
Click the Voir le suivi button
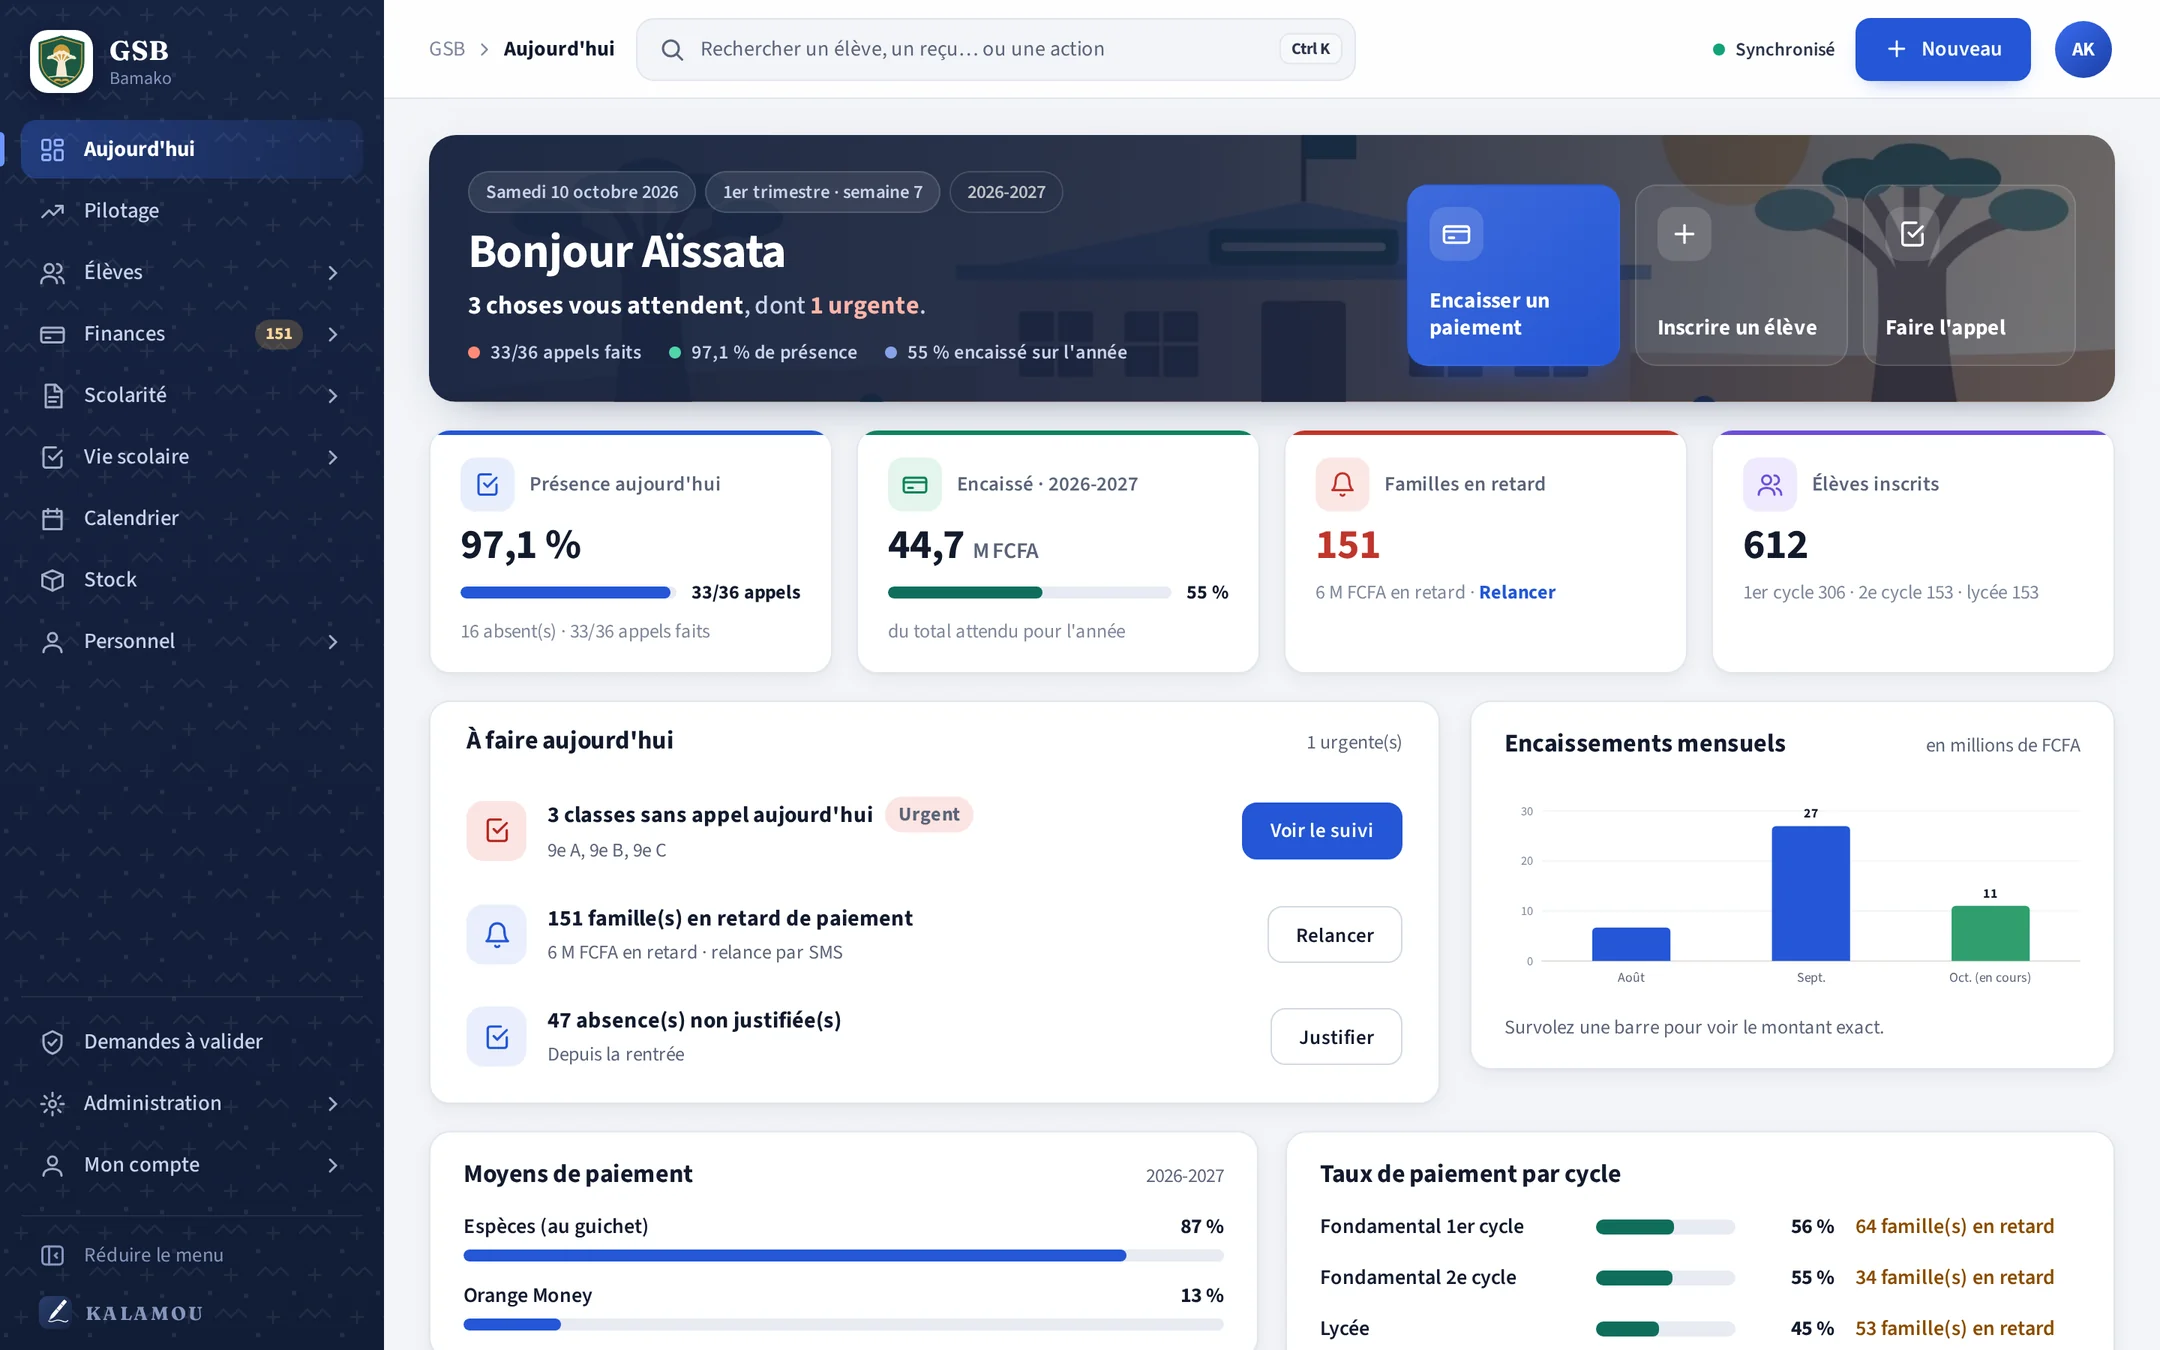click(x=1321, y=831)
